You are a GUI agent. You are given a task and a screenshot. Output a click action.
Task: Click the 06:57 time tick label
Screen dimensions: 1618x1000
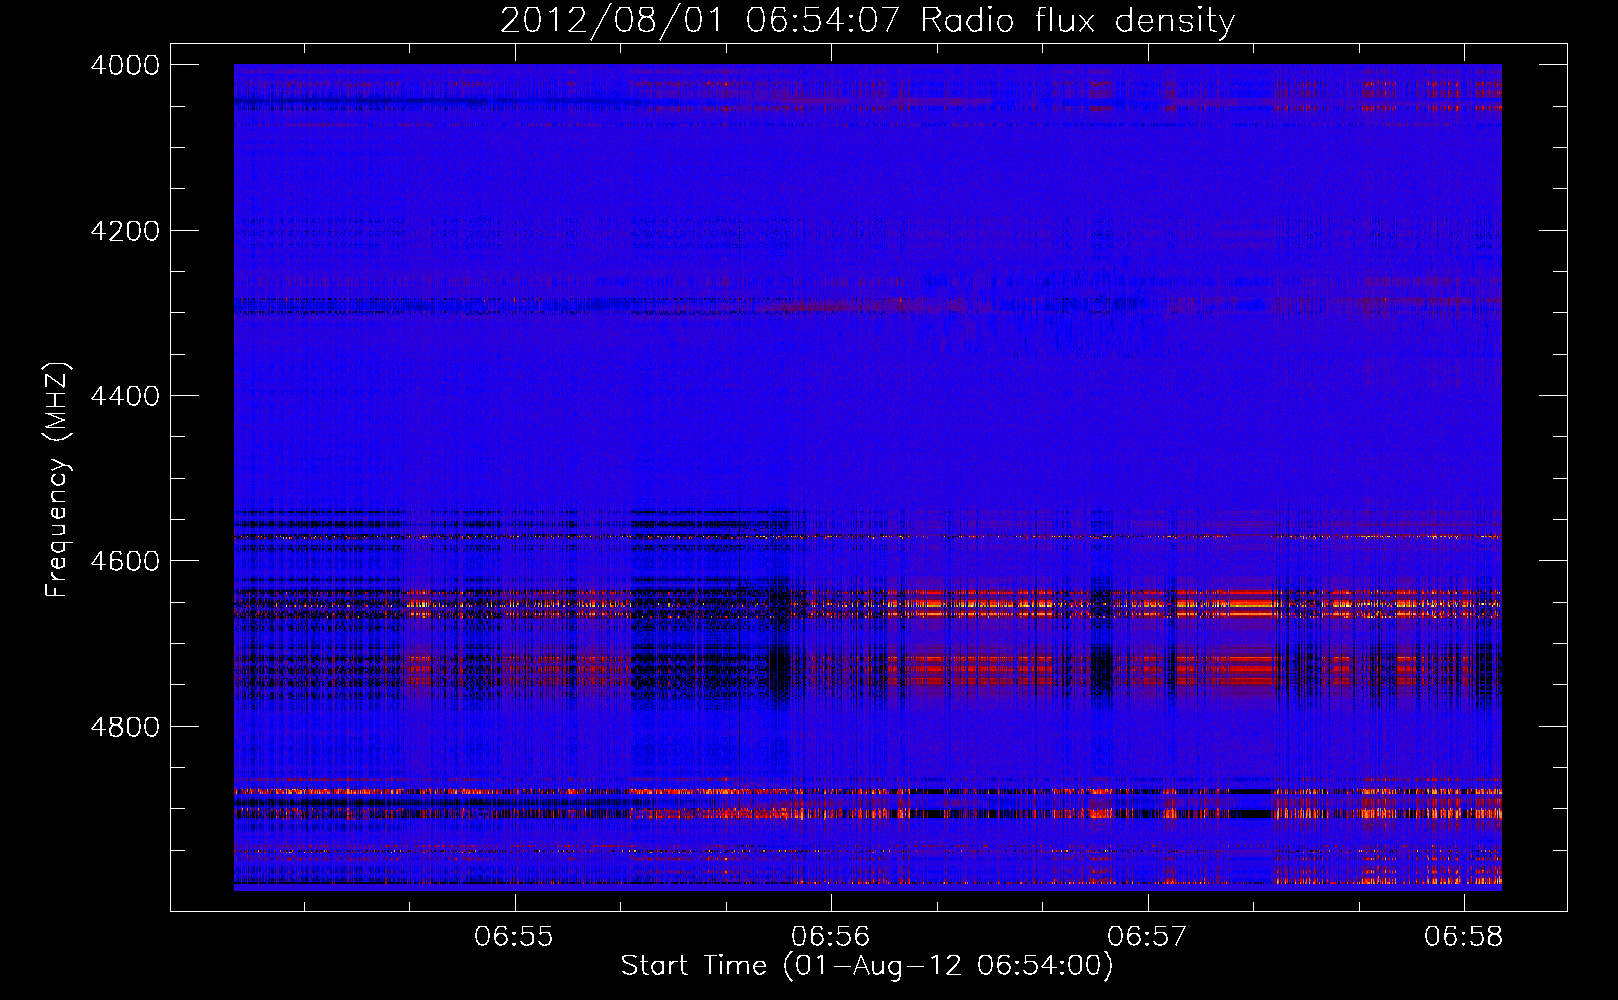coord(1147,937)
